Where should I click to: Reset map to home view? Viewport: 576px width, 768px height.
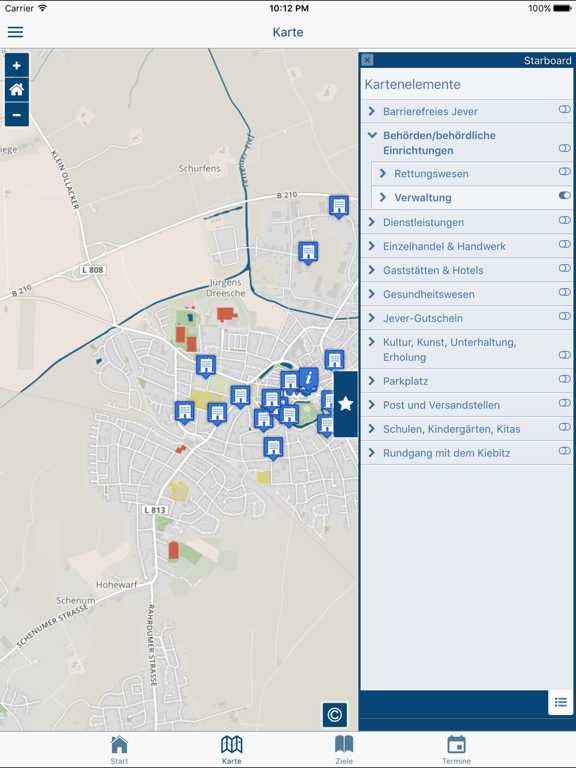tap(17, 90)
